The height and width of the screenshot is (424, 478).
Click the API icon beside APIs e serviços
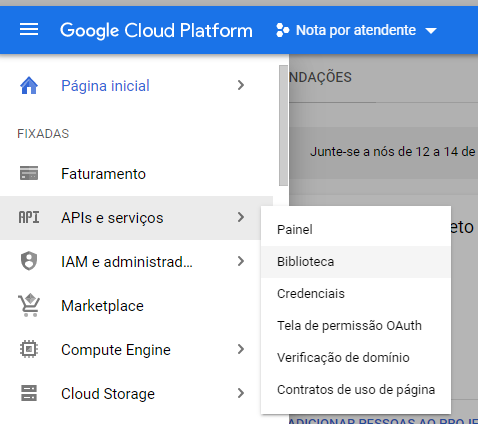click(29, 217)
